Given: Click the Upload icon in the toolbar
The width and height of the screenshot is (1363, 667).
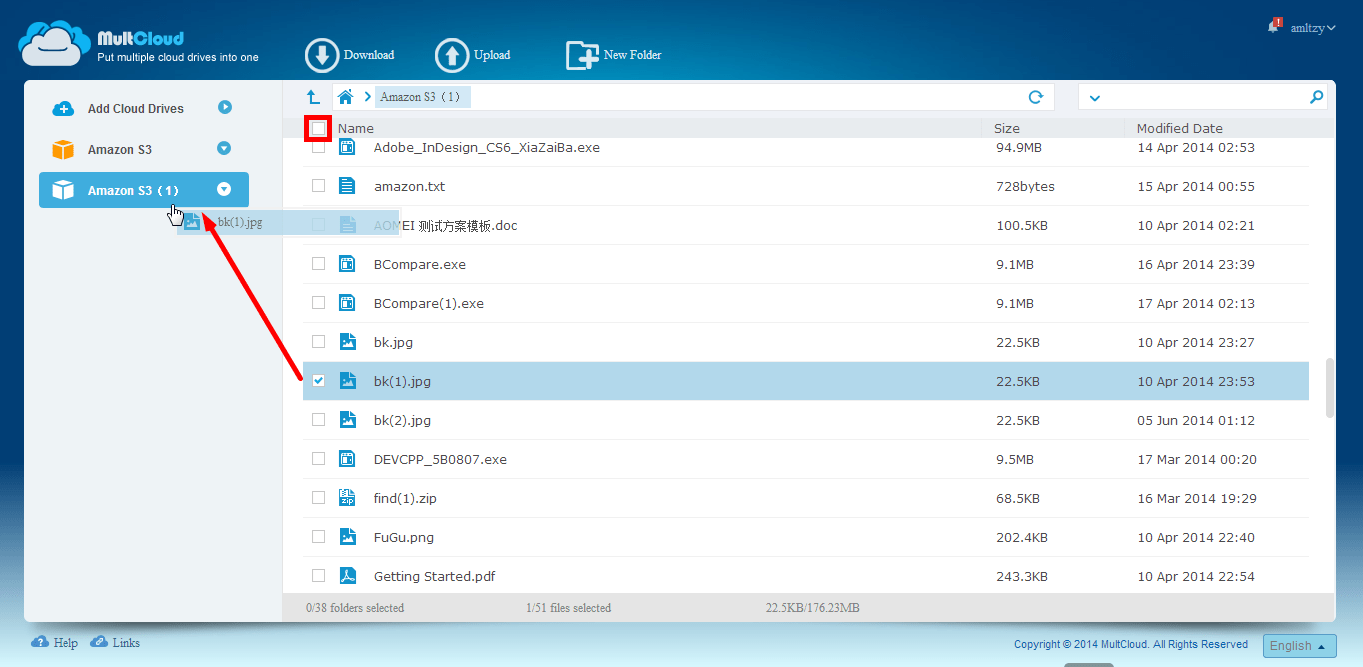Looking at the screenshot, I should coord(450,55).
